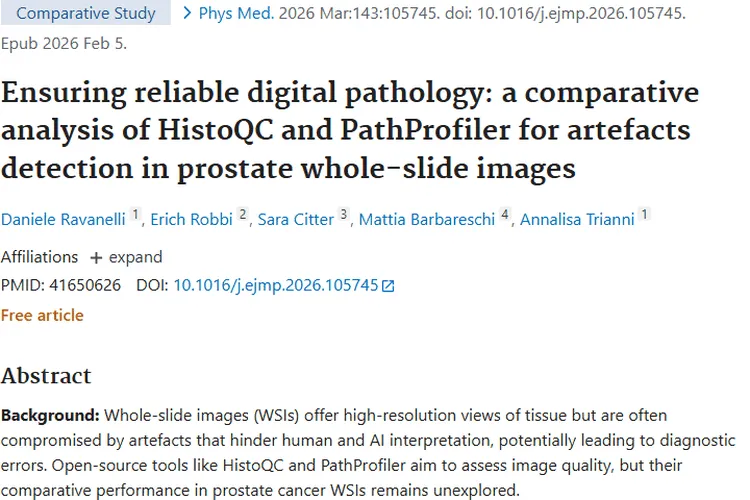
Task: Click the Free article label
Action: tap(42, 316)
